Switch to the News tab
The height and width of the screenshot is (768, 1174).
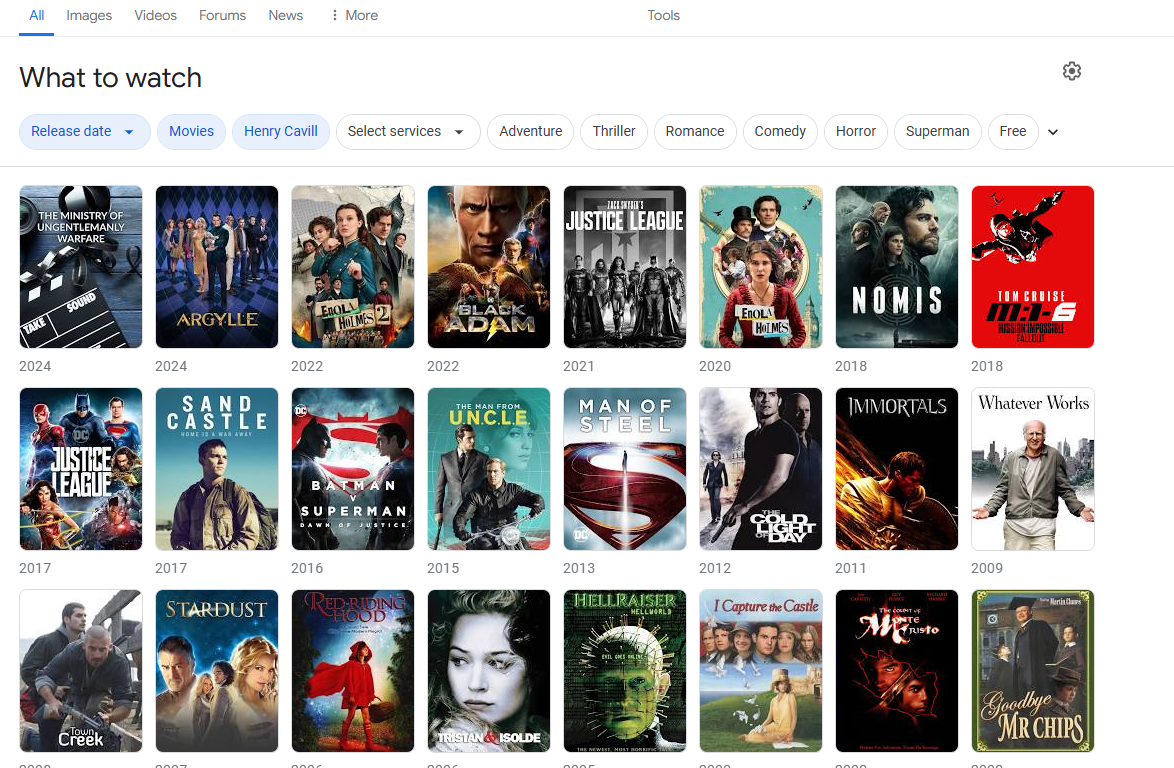[x=286, y=16]
